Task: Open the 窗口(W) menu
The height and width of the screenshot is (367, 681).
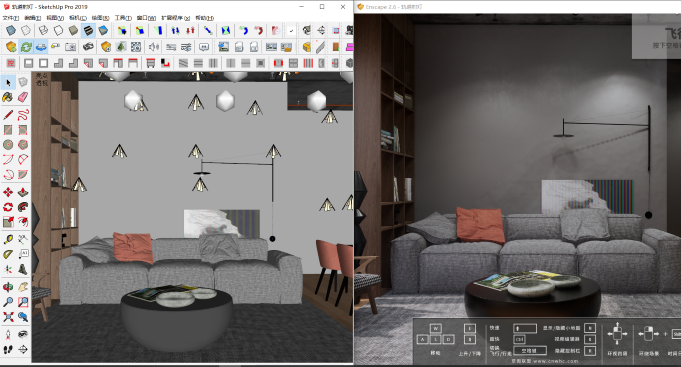Action: point(146,18)
